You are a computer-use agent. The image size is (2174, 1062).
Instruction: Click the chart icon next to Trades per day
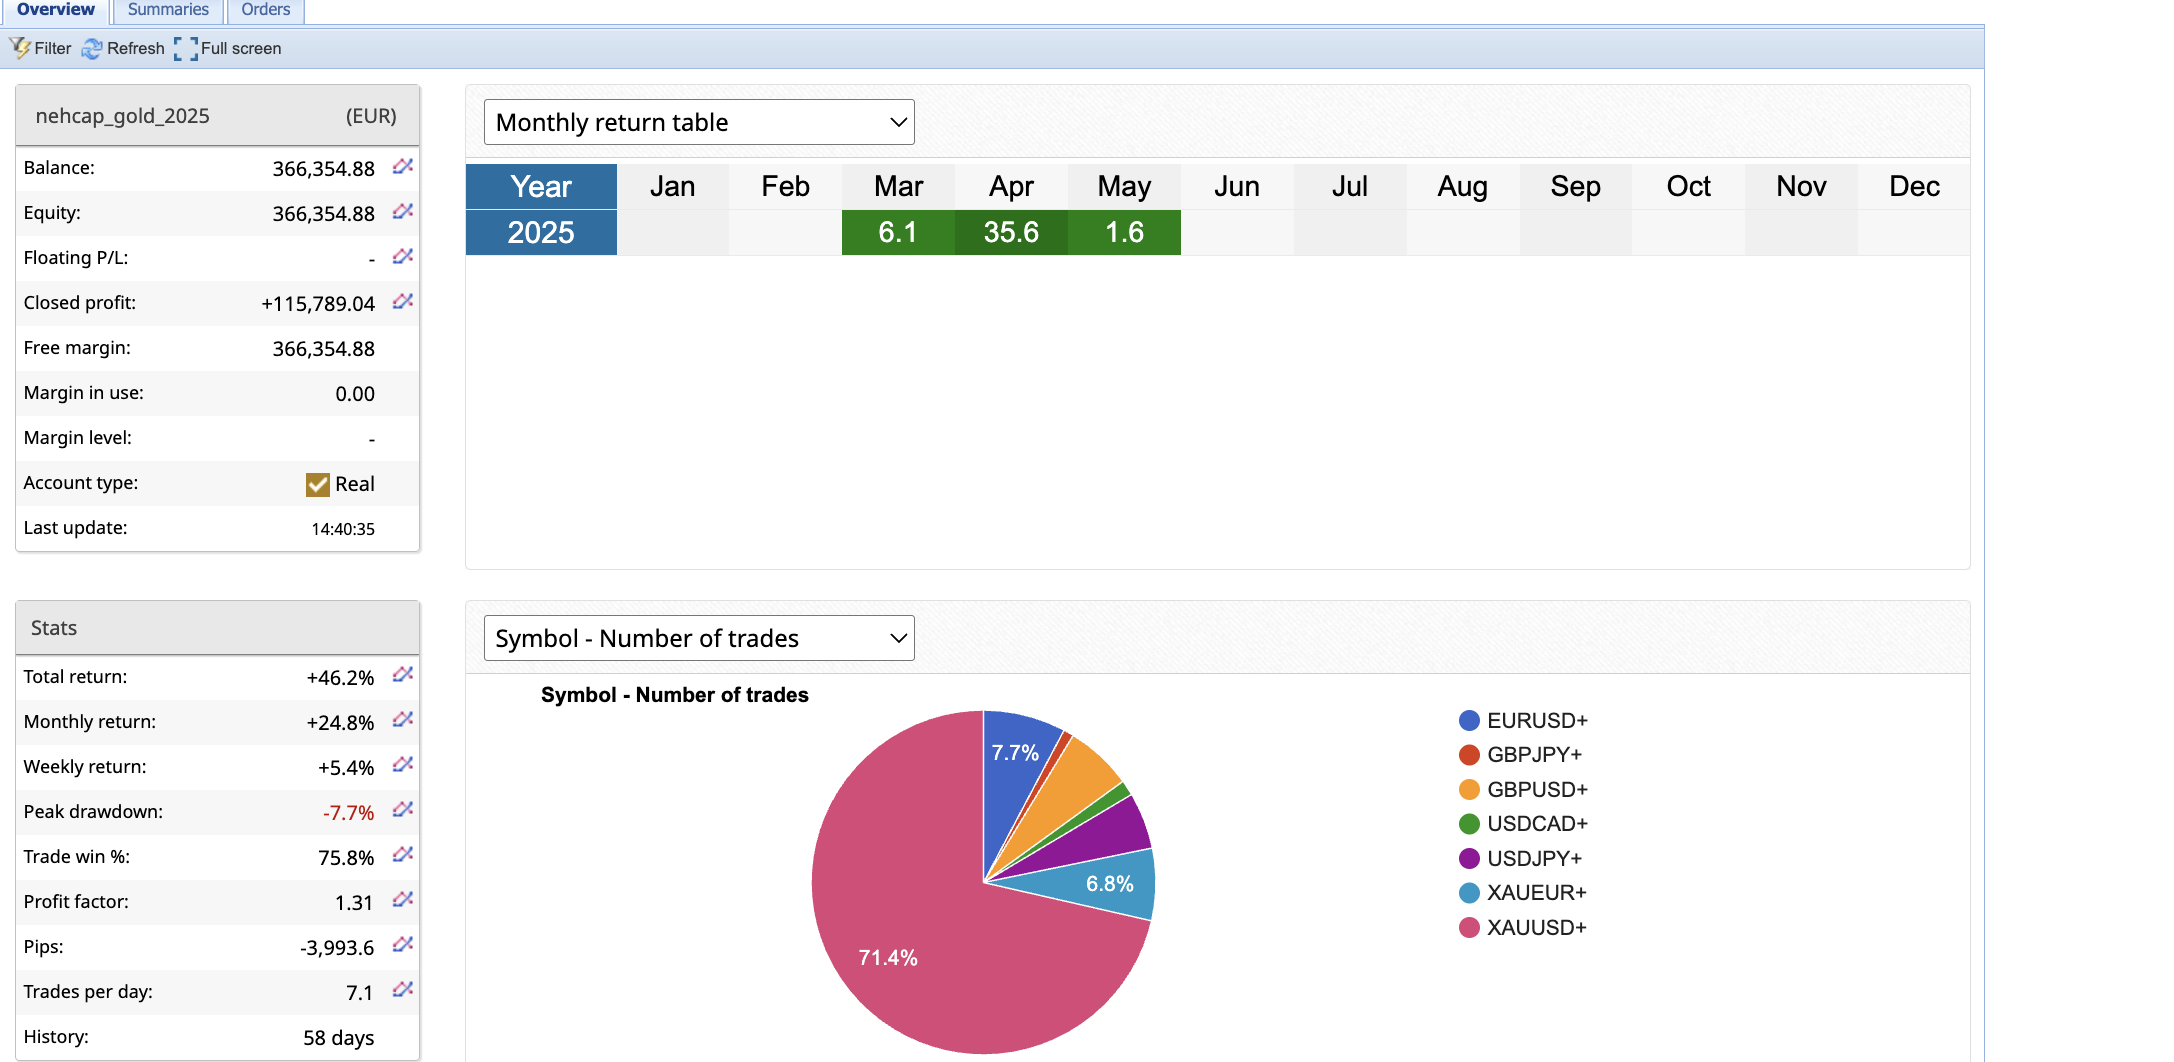402,990
